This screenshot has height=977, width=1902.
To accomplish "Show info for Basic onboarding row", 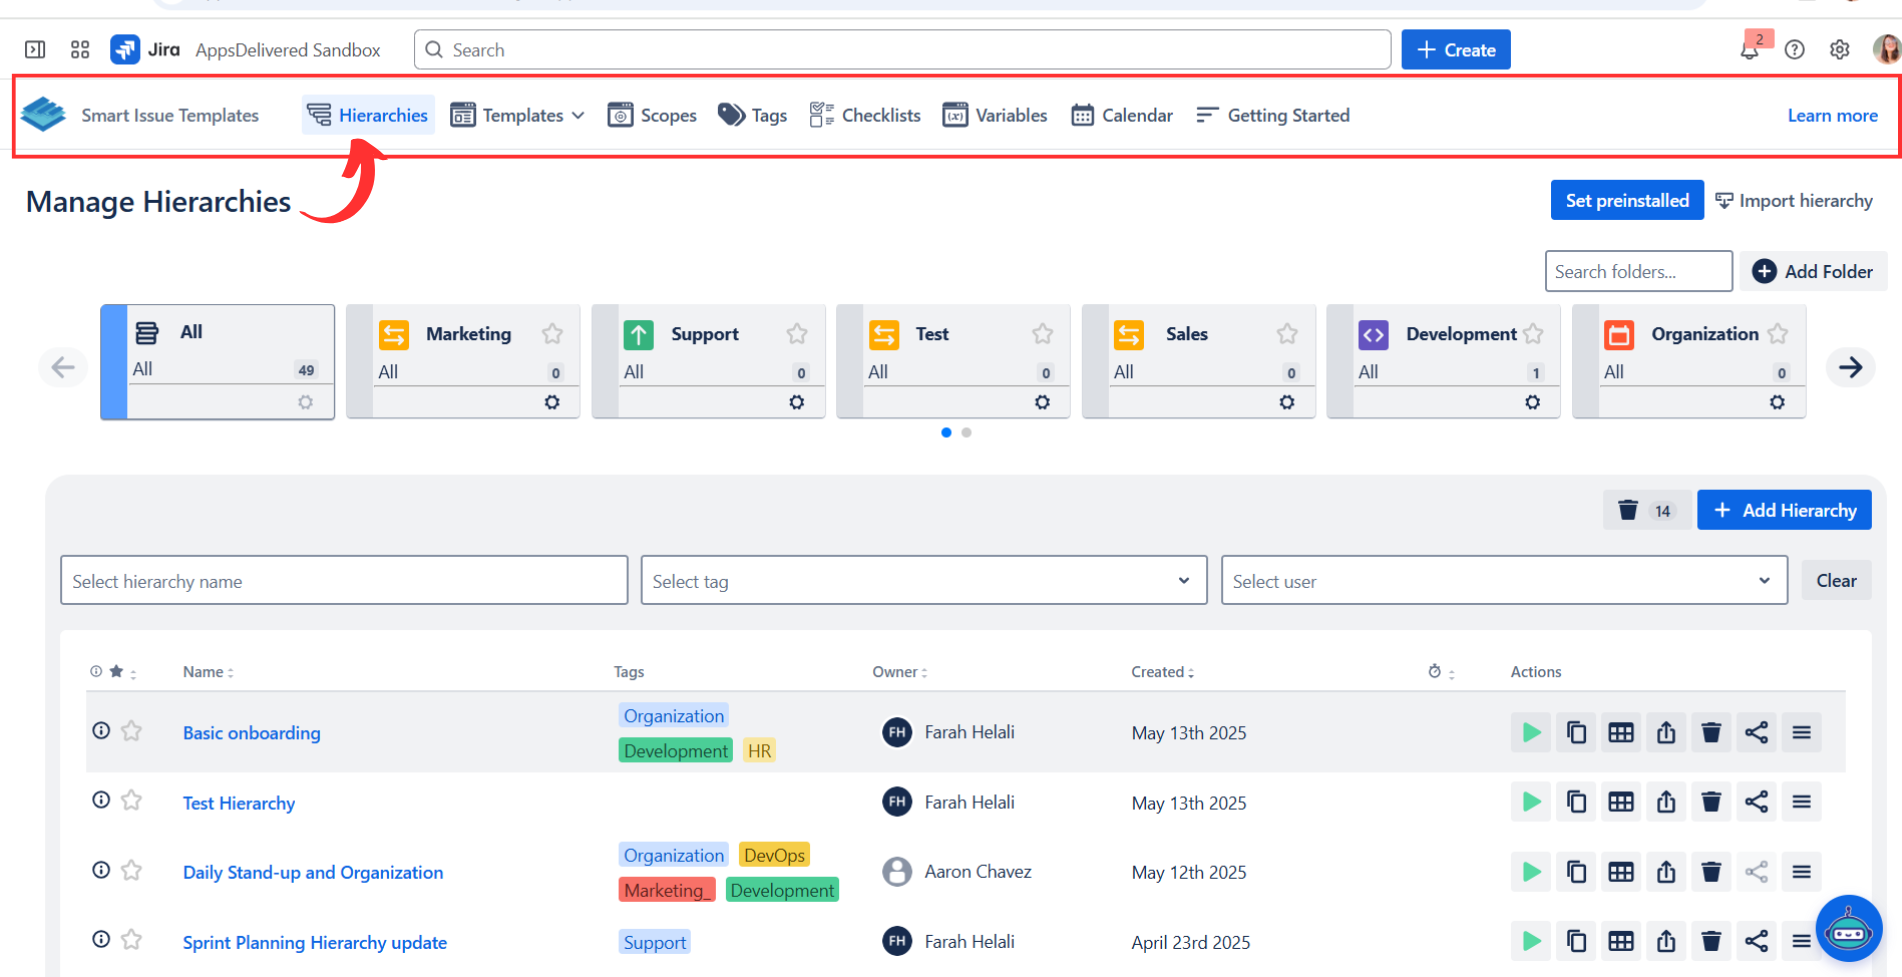I will (101, 731).
